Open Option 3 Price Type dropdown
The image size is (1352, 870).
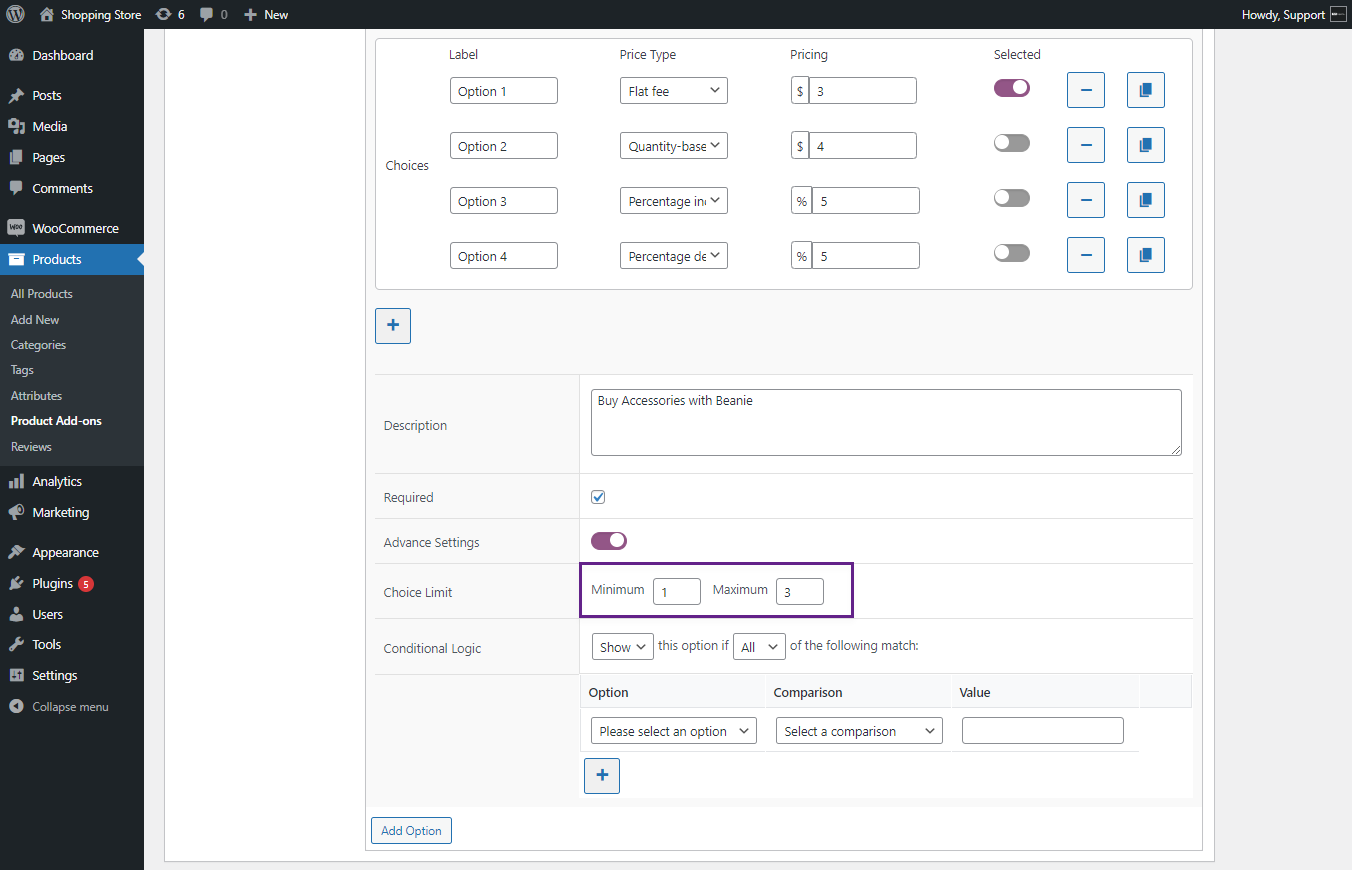[x=674, y=201]
